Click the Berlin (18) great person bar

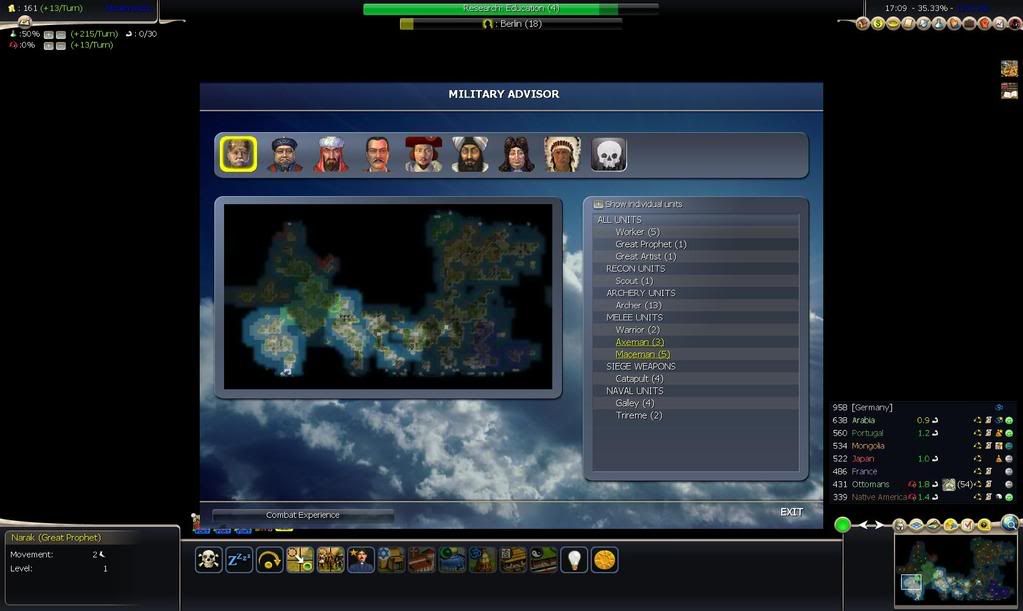[x=511, y=23]
